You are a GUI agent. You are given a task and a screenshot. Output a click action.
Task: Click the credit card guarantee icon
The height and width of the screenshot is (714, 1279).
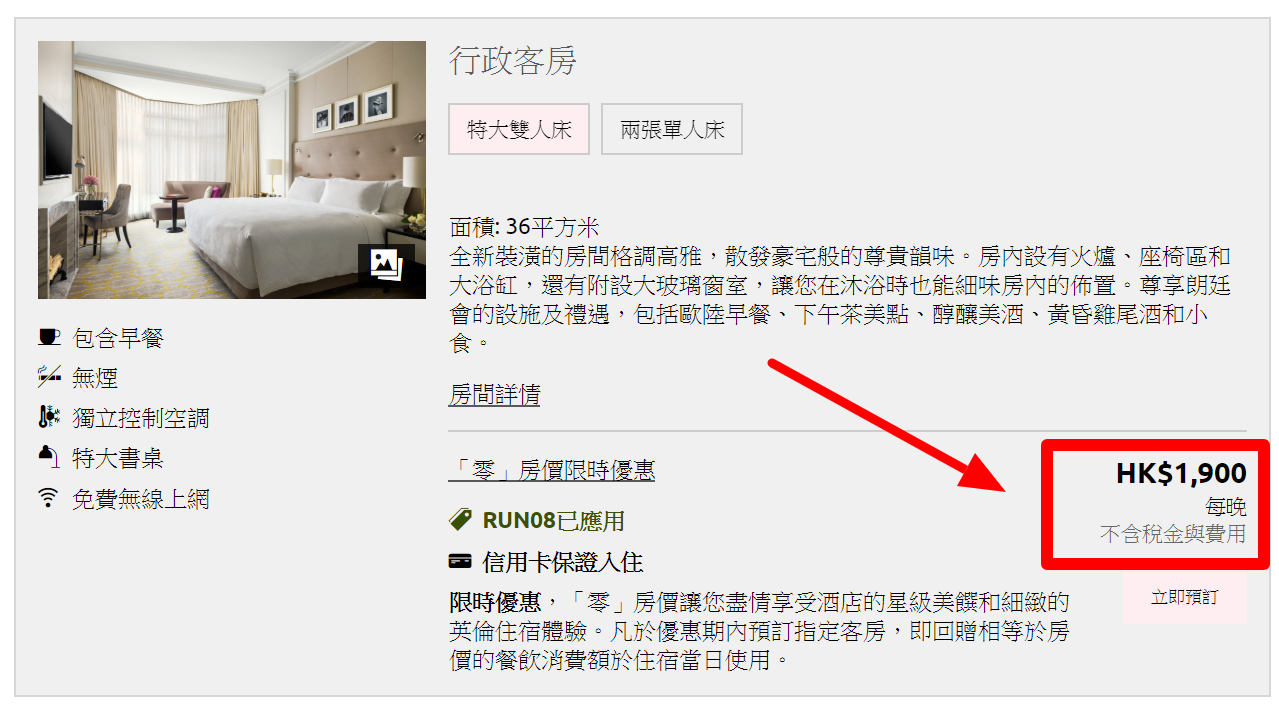[460, 561]
